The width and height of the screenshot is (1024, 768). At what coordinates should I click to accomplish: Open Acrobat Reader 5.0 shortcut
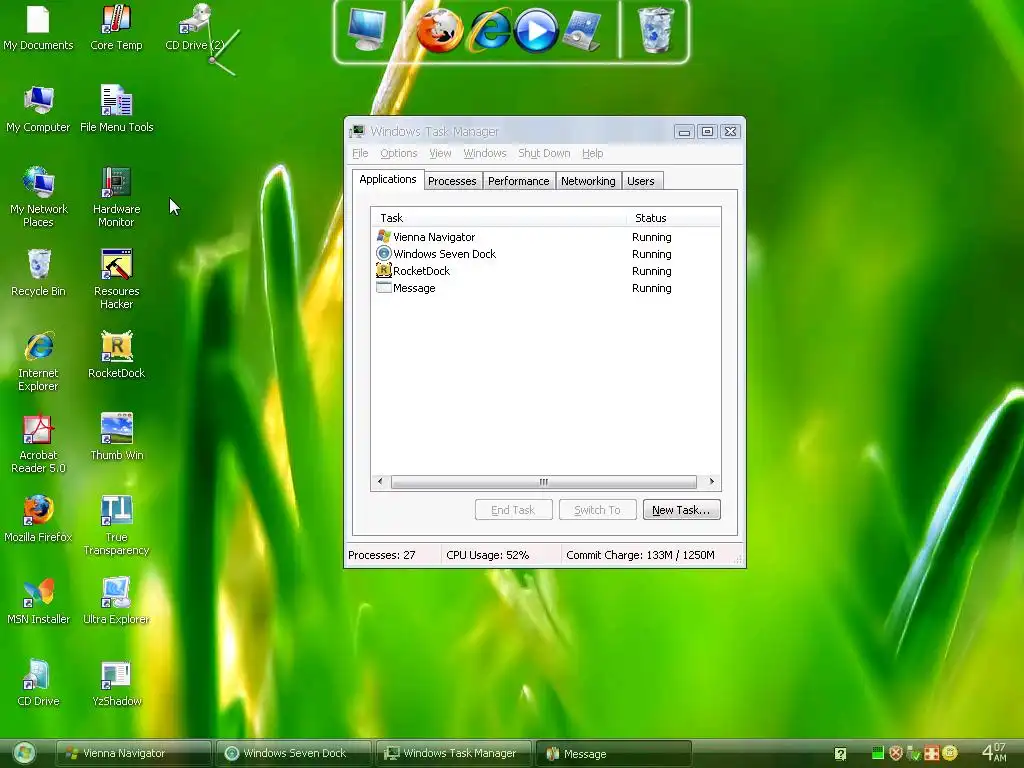[x=38, y=444]
